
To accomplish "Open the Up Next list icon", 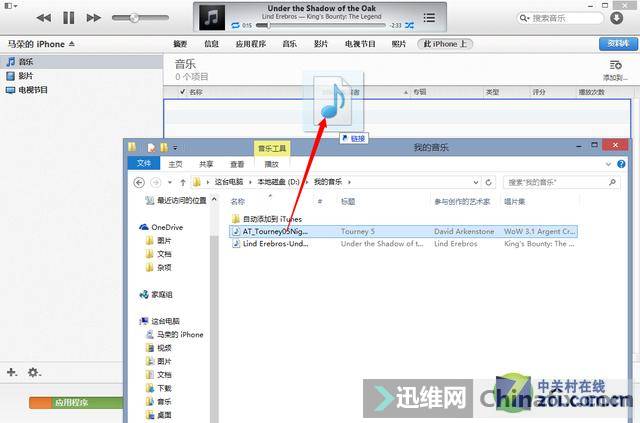I will (x=429, y=18).
